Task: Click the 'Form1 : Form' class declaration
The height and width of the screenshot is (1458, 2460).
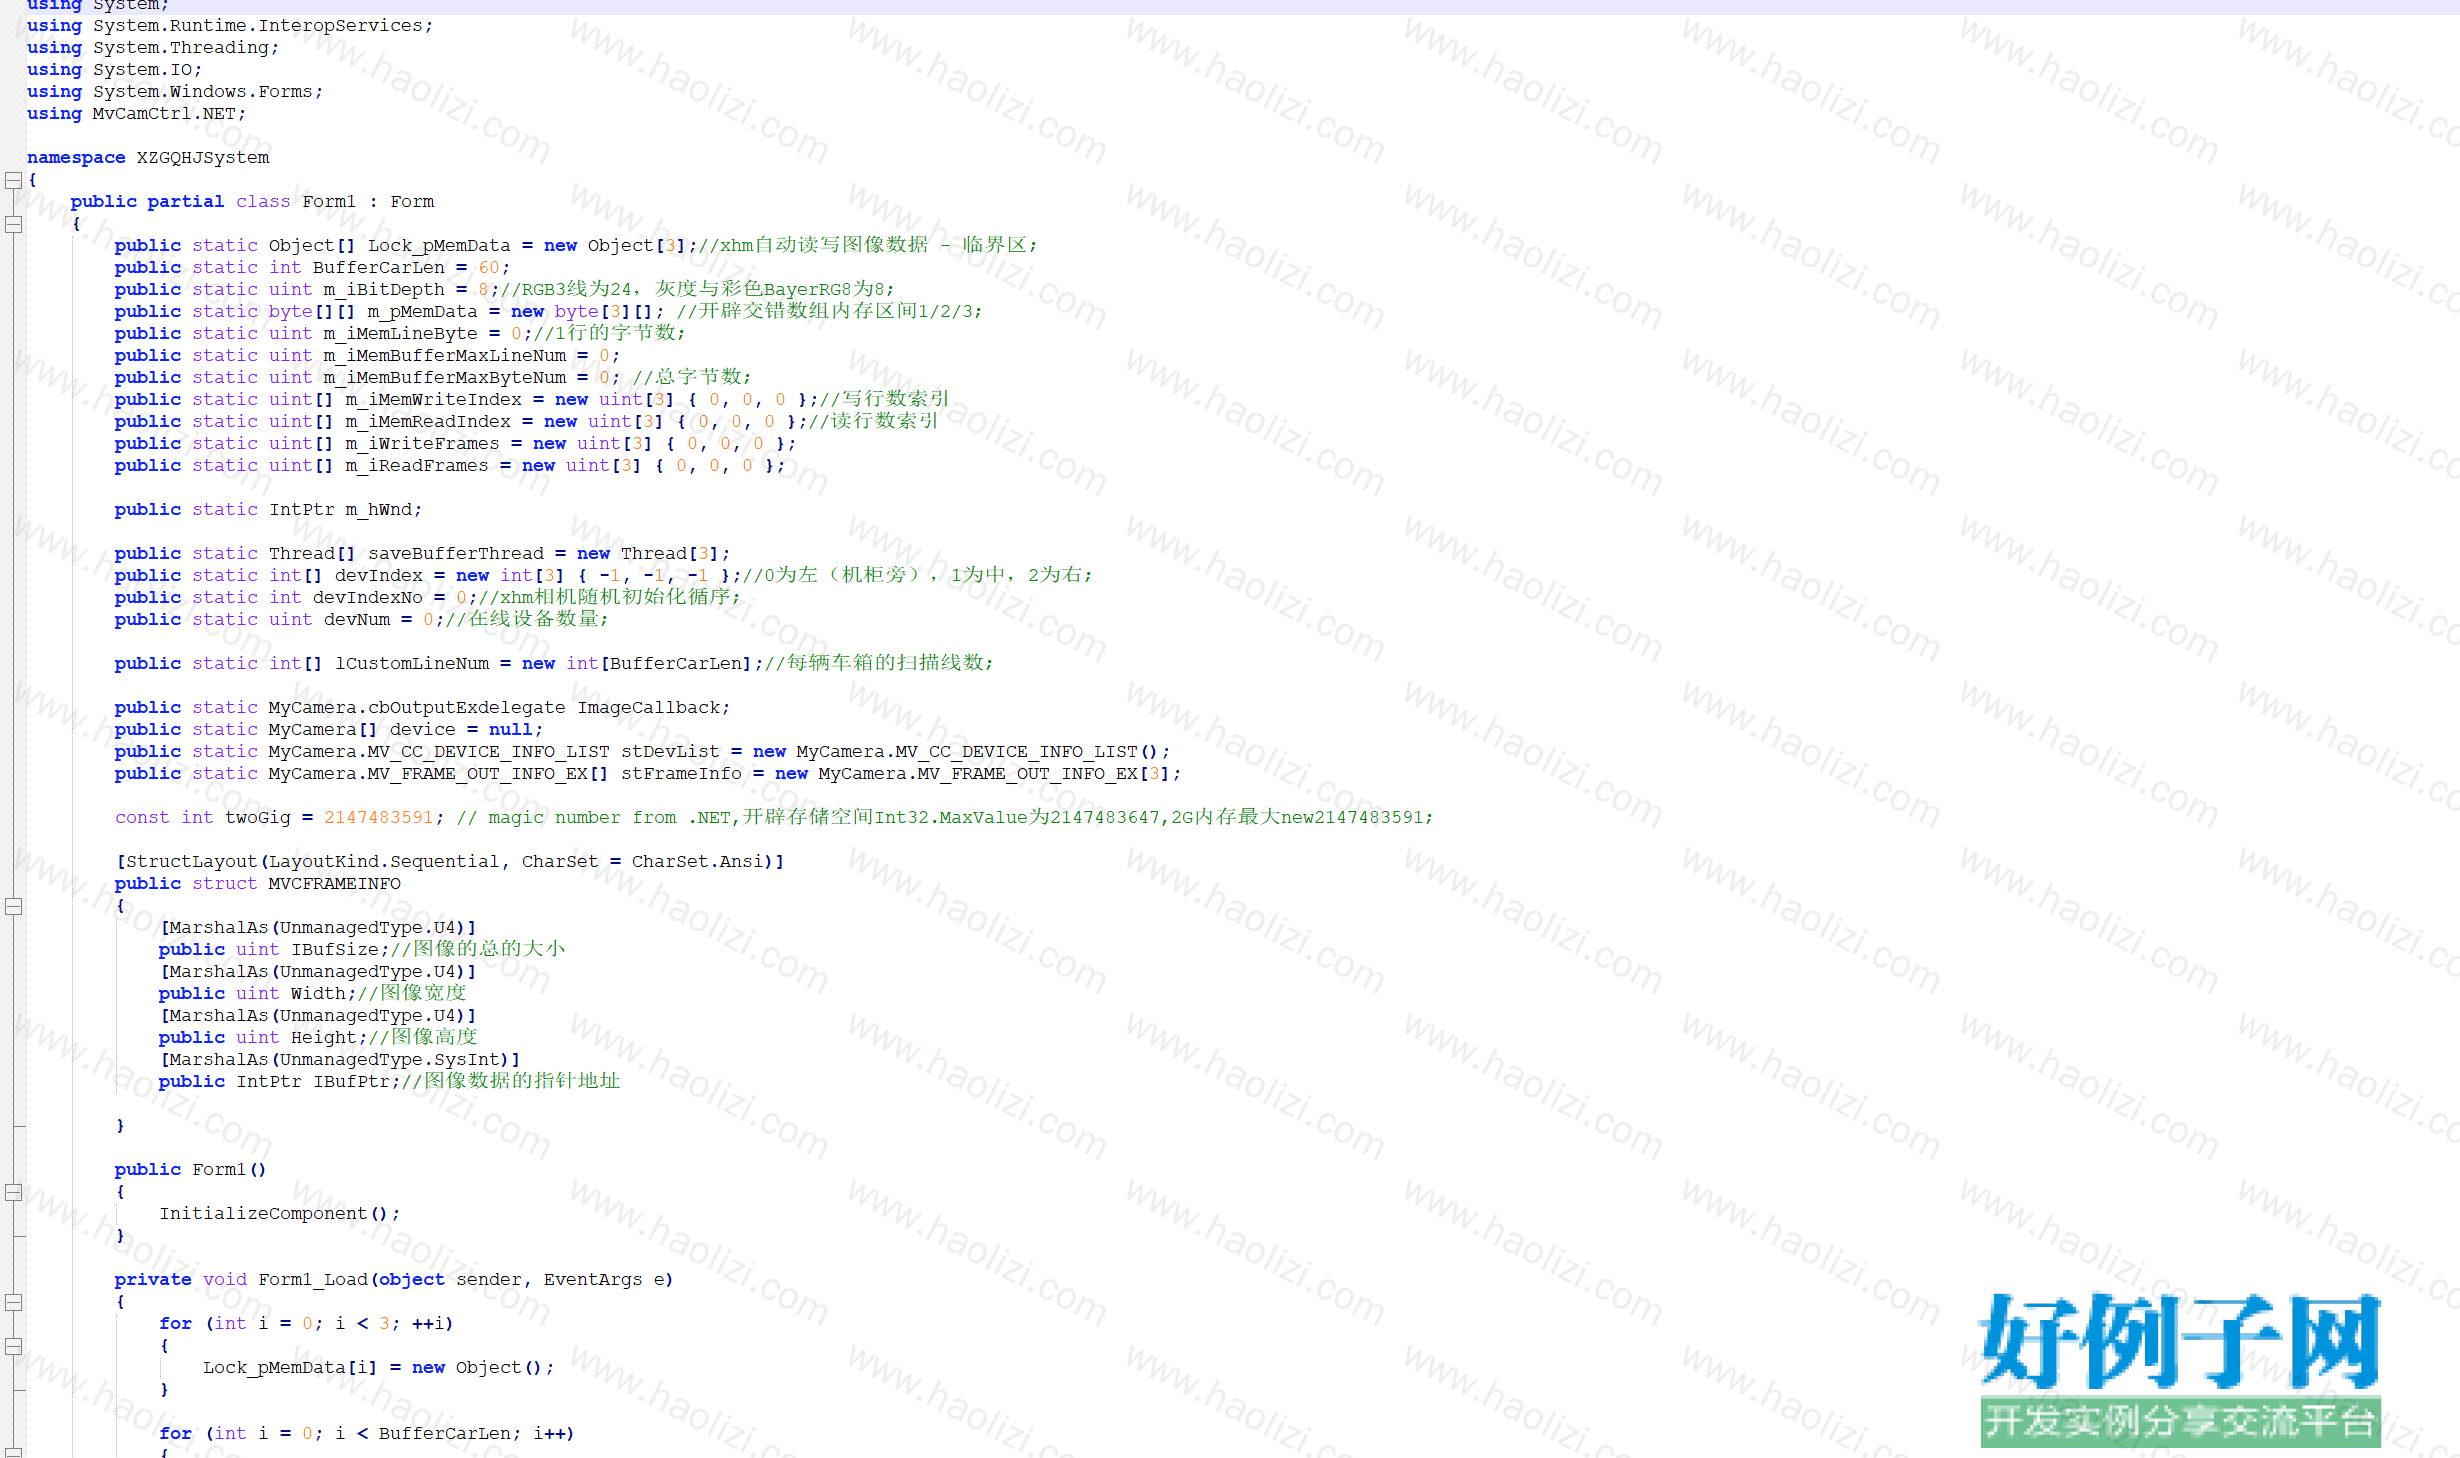Action: pyautogui.click(x=368, y=202)
